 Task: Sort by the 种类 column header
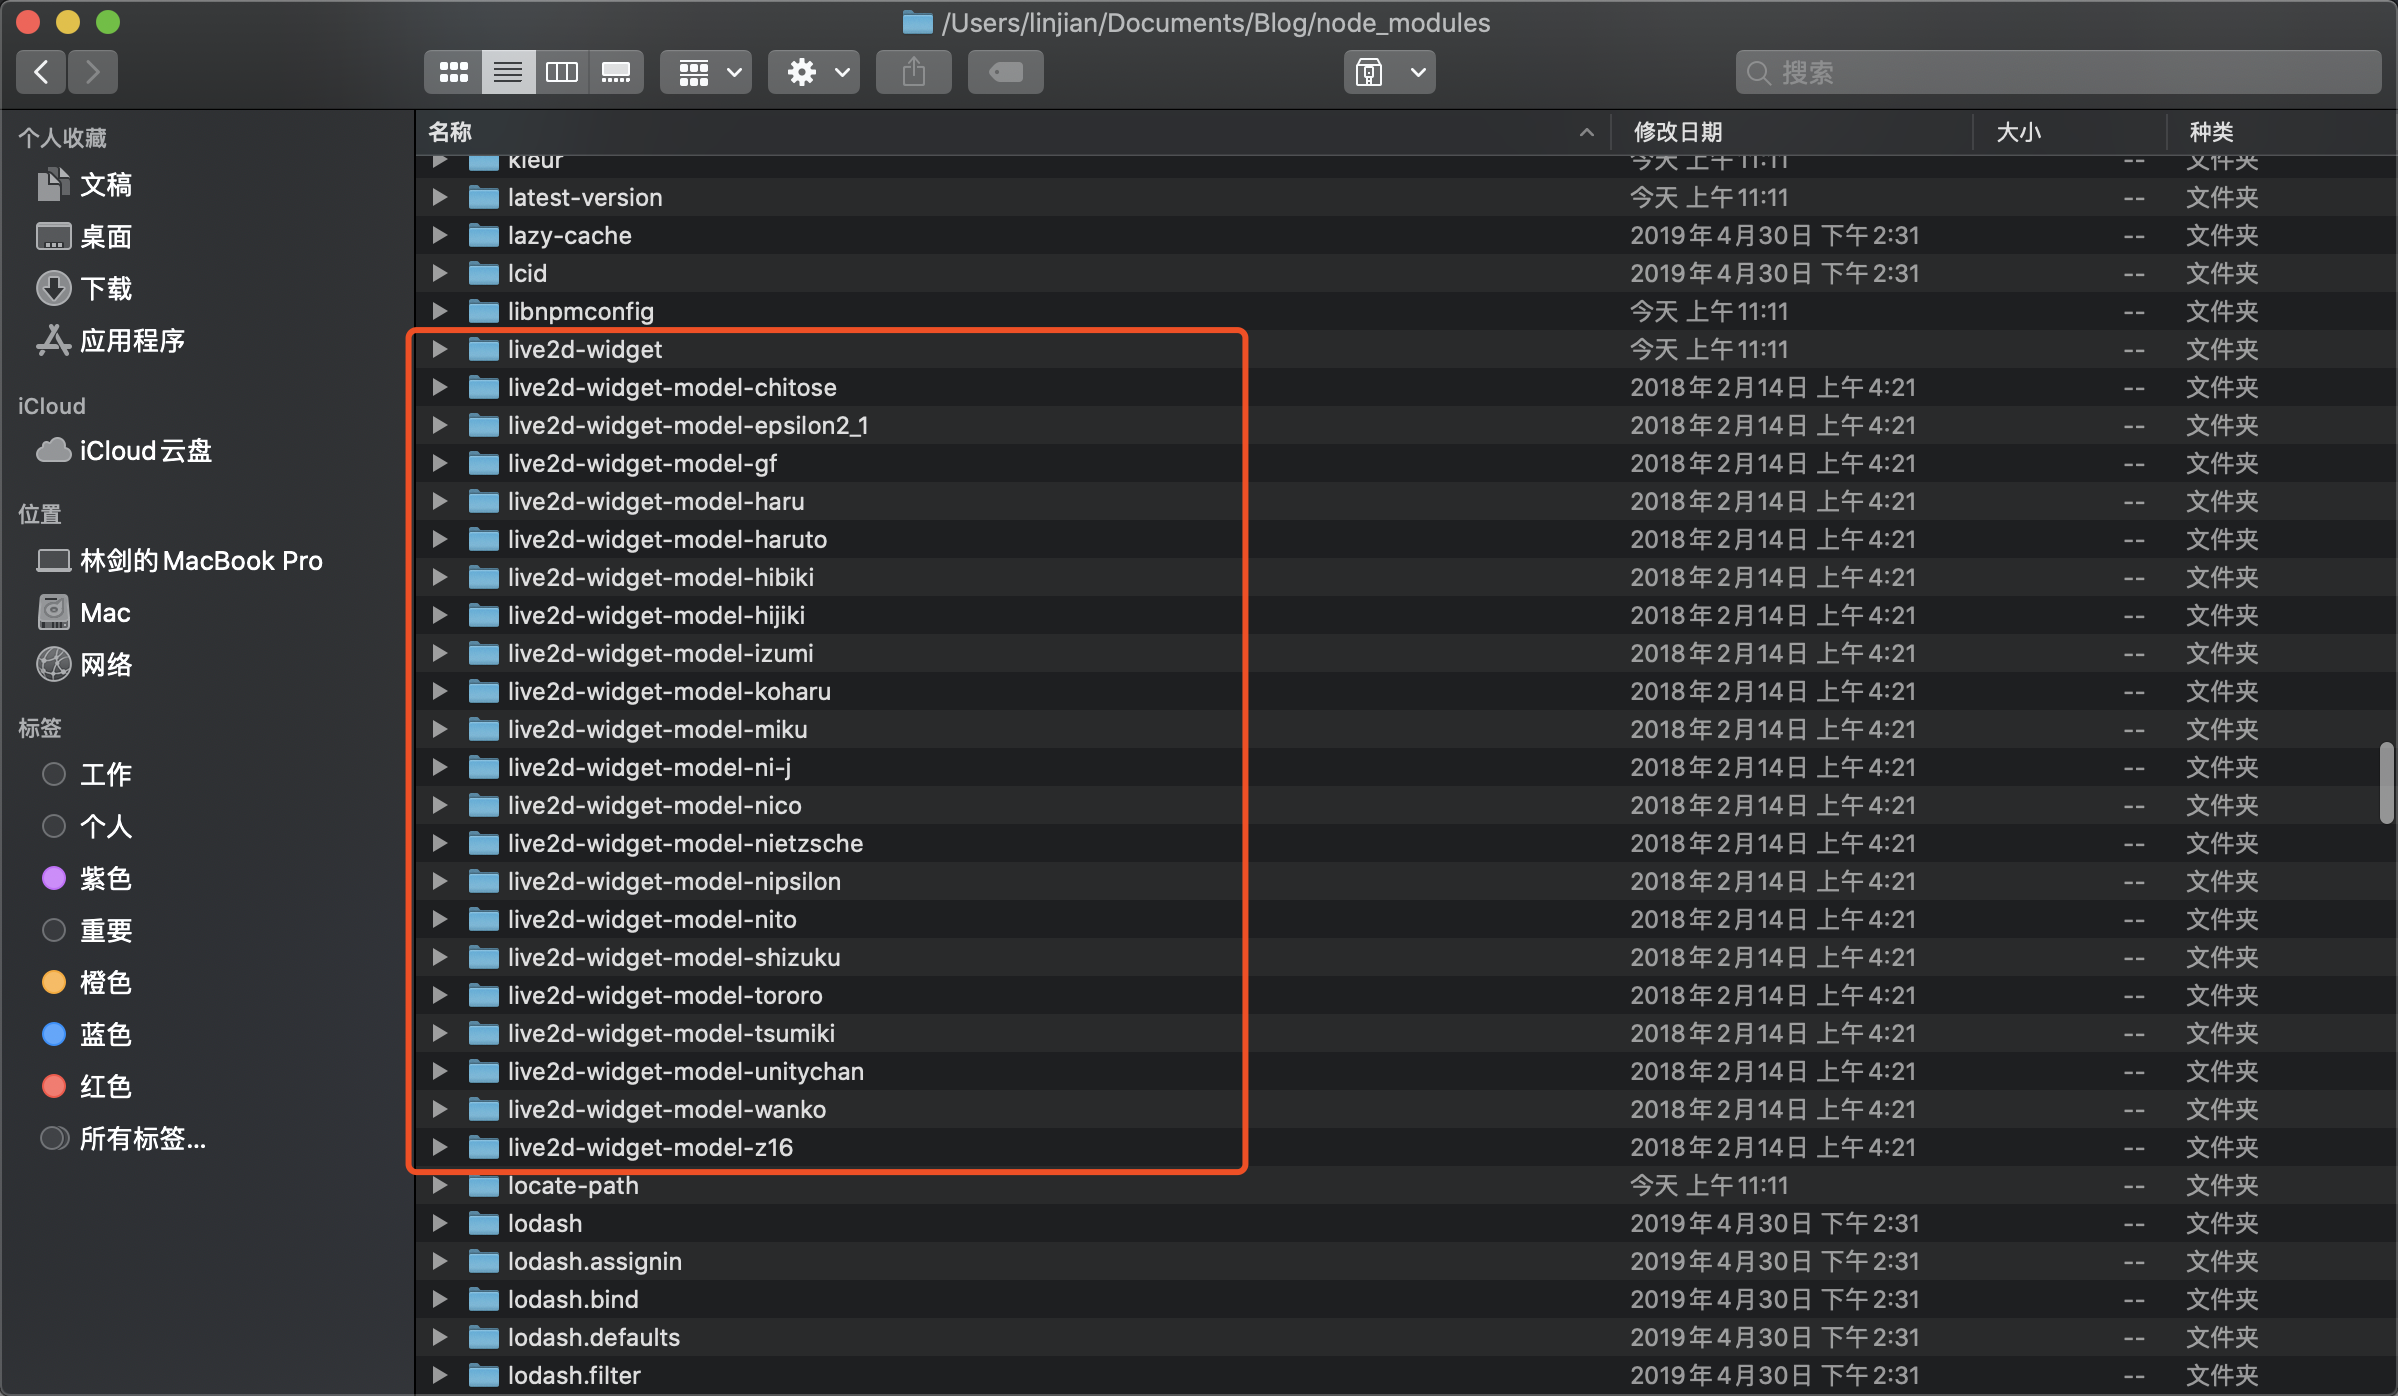coord(2282,132)
